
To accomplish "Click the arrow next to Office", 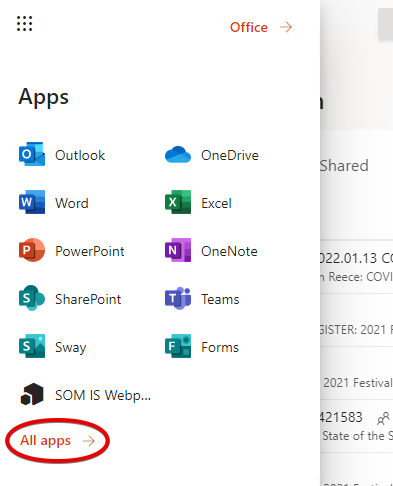I will (286, 27).
